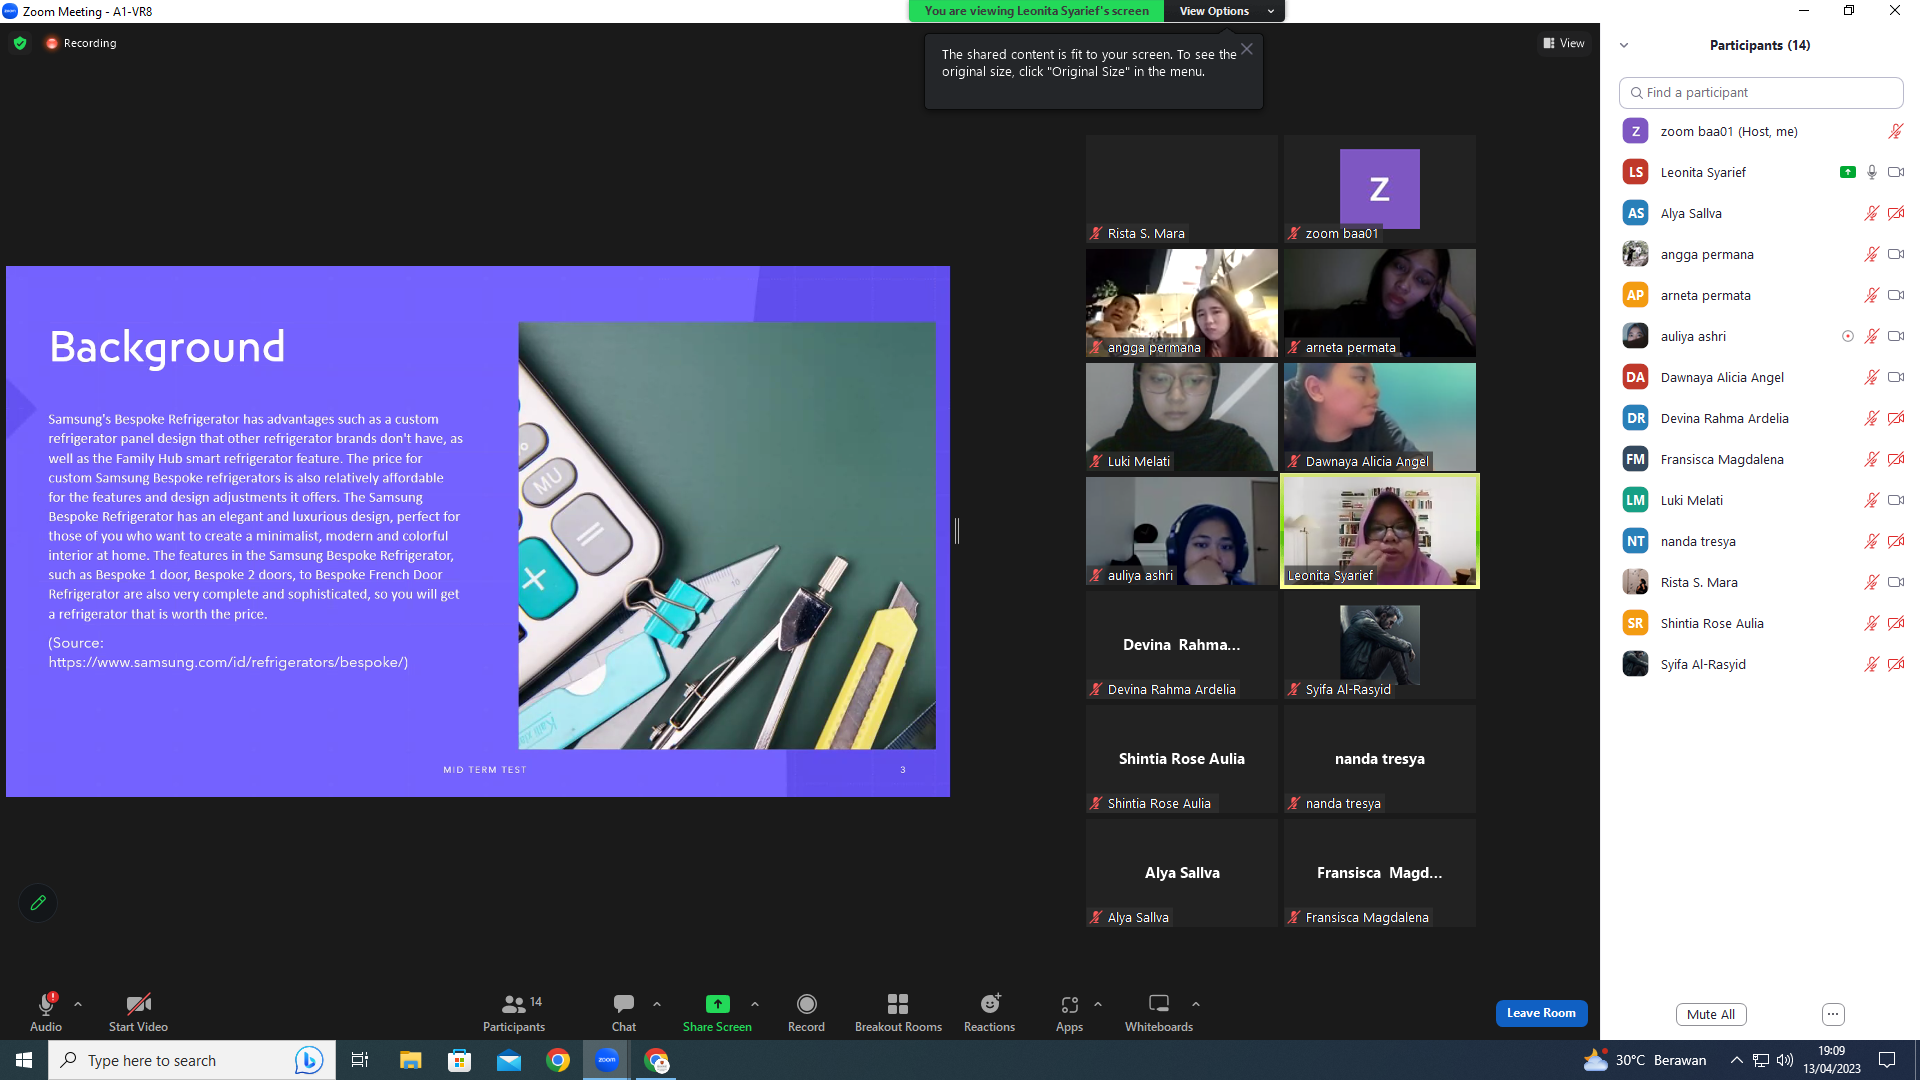Unmute using the Audio microphone button
Viewport: 1920px width, 1080px height.
(46, 1011)
